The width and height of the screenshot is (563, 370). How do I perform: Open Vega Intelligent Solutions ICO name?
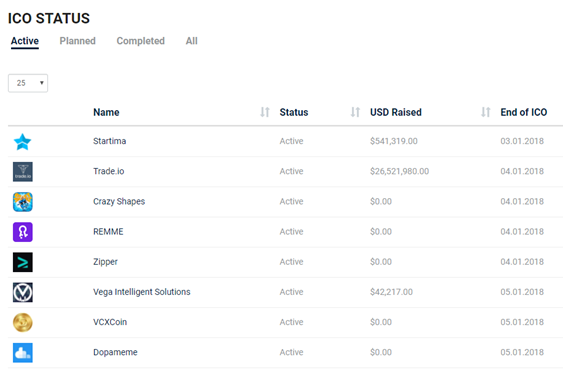tap(142, 292)
